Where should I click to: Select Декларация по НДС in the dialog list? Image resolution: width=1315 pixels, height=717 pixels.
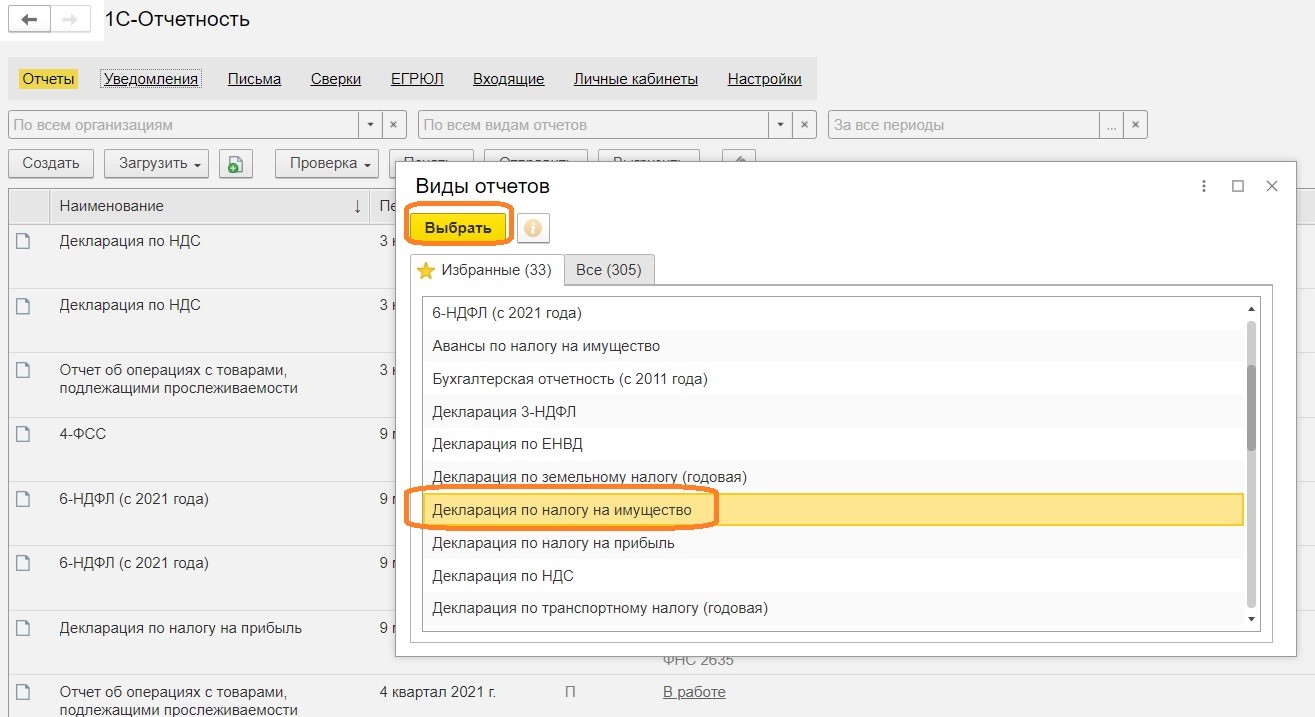[833, 576]
